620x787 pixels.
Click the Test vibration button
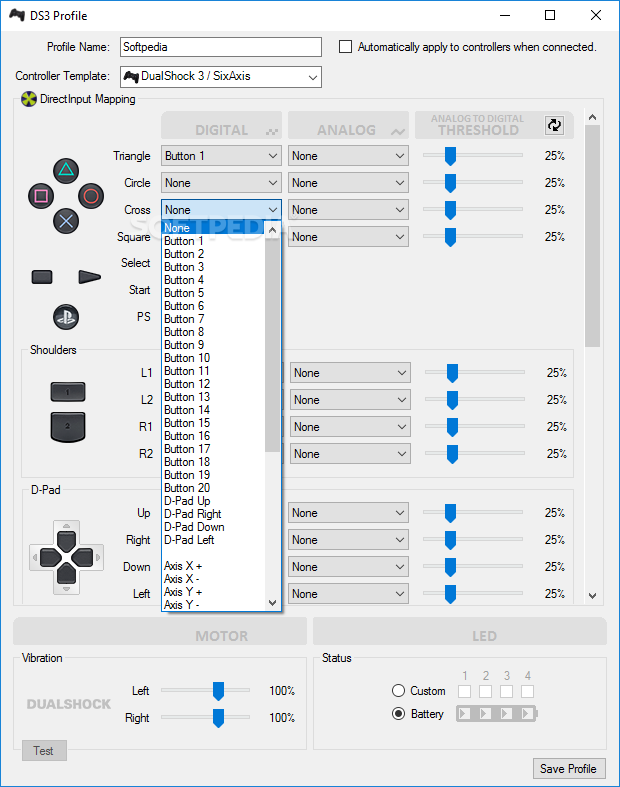(44, 750)
